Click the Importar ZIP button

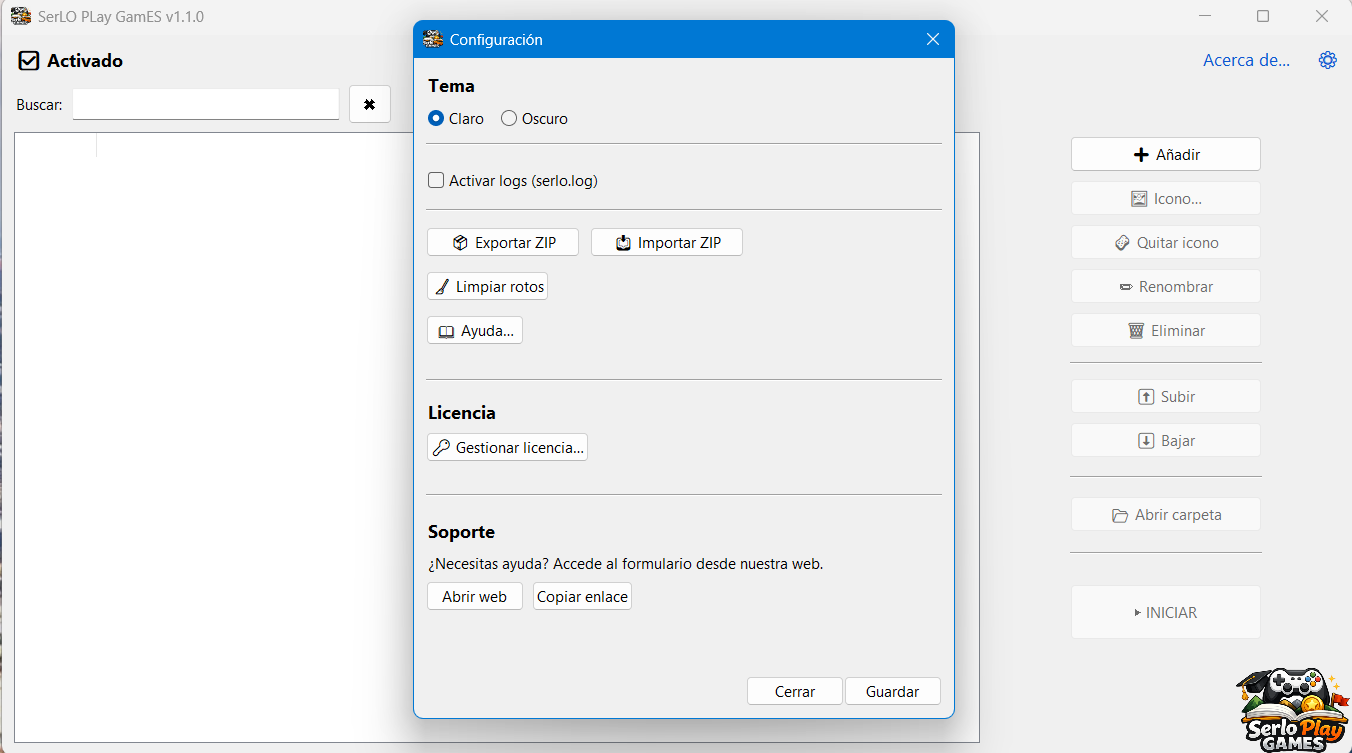(x=667, y=243)
